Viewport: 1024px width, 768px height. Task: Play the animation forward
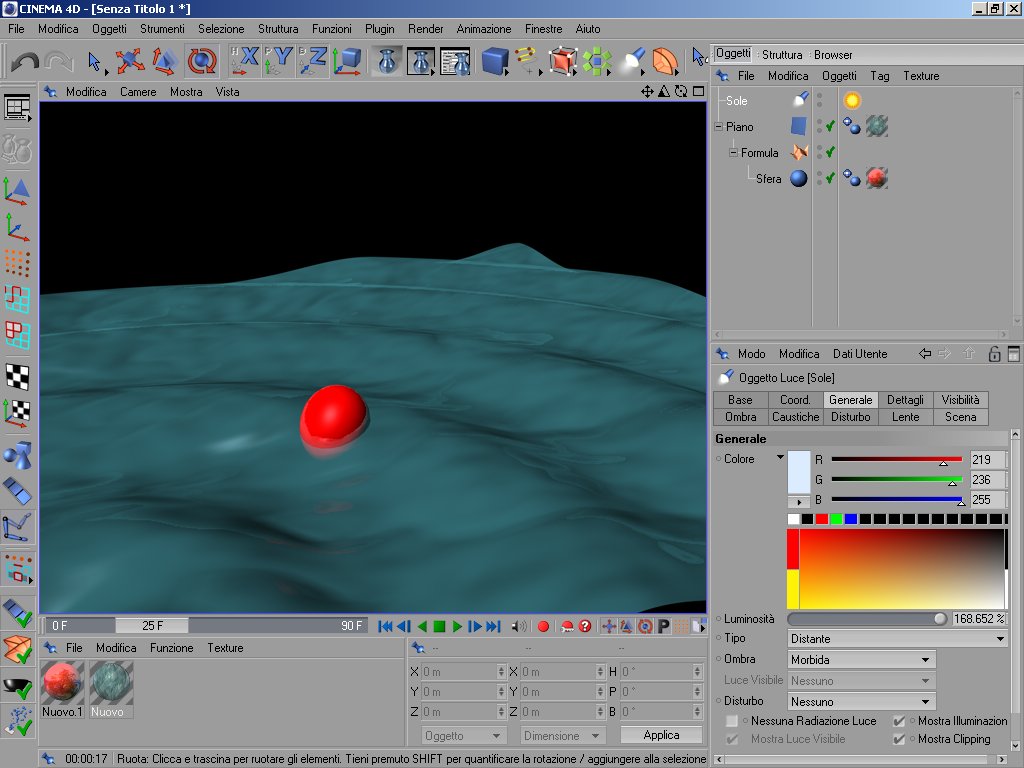click(x=457, y=626)
